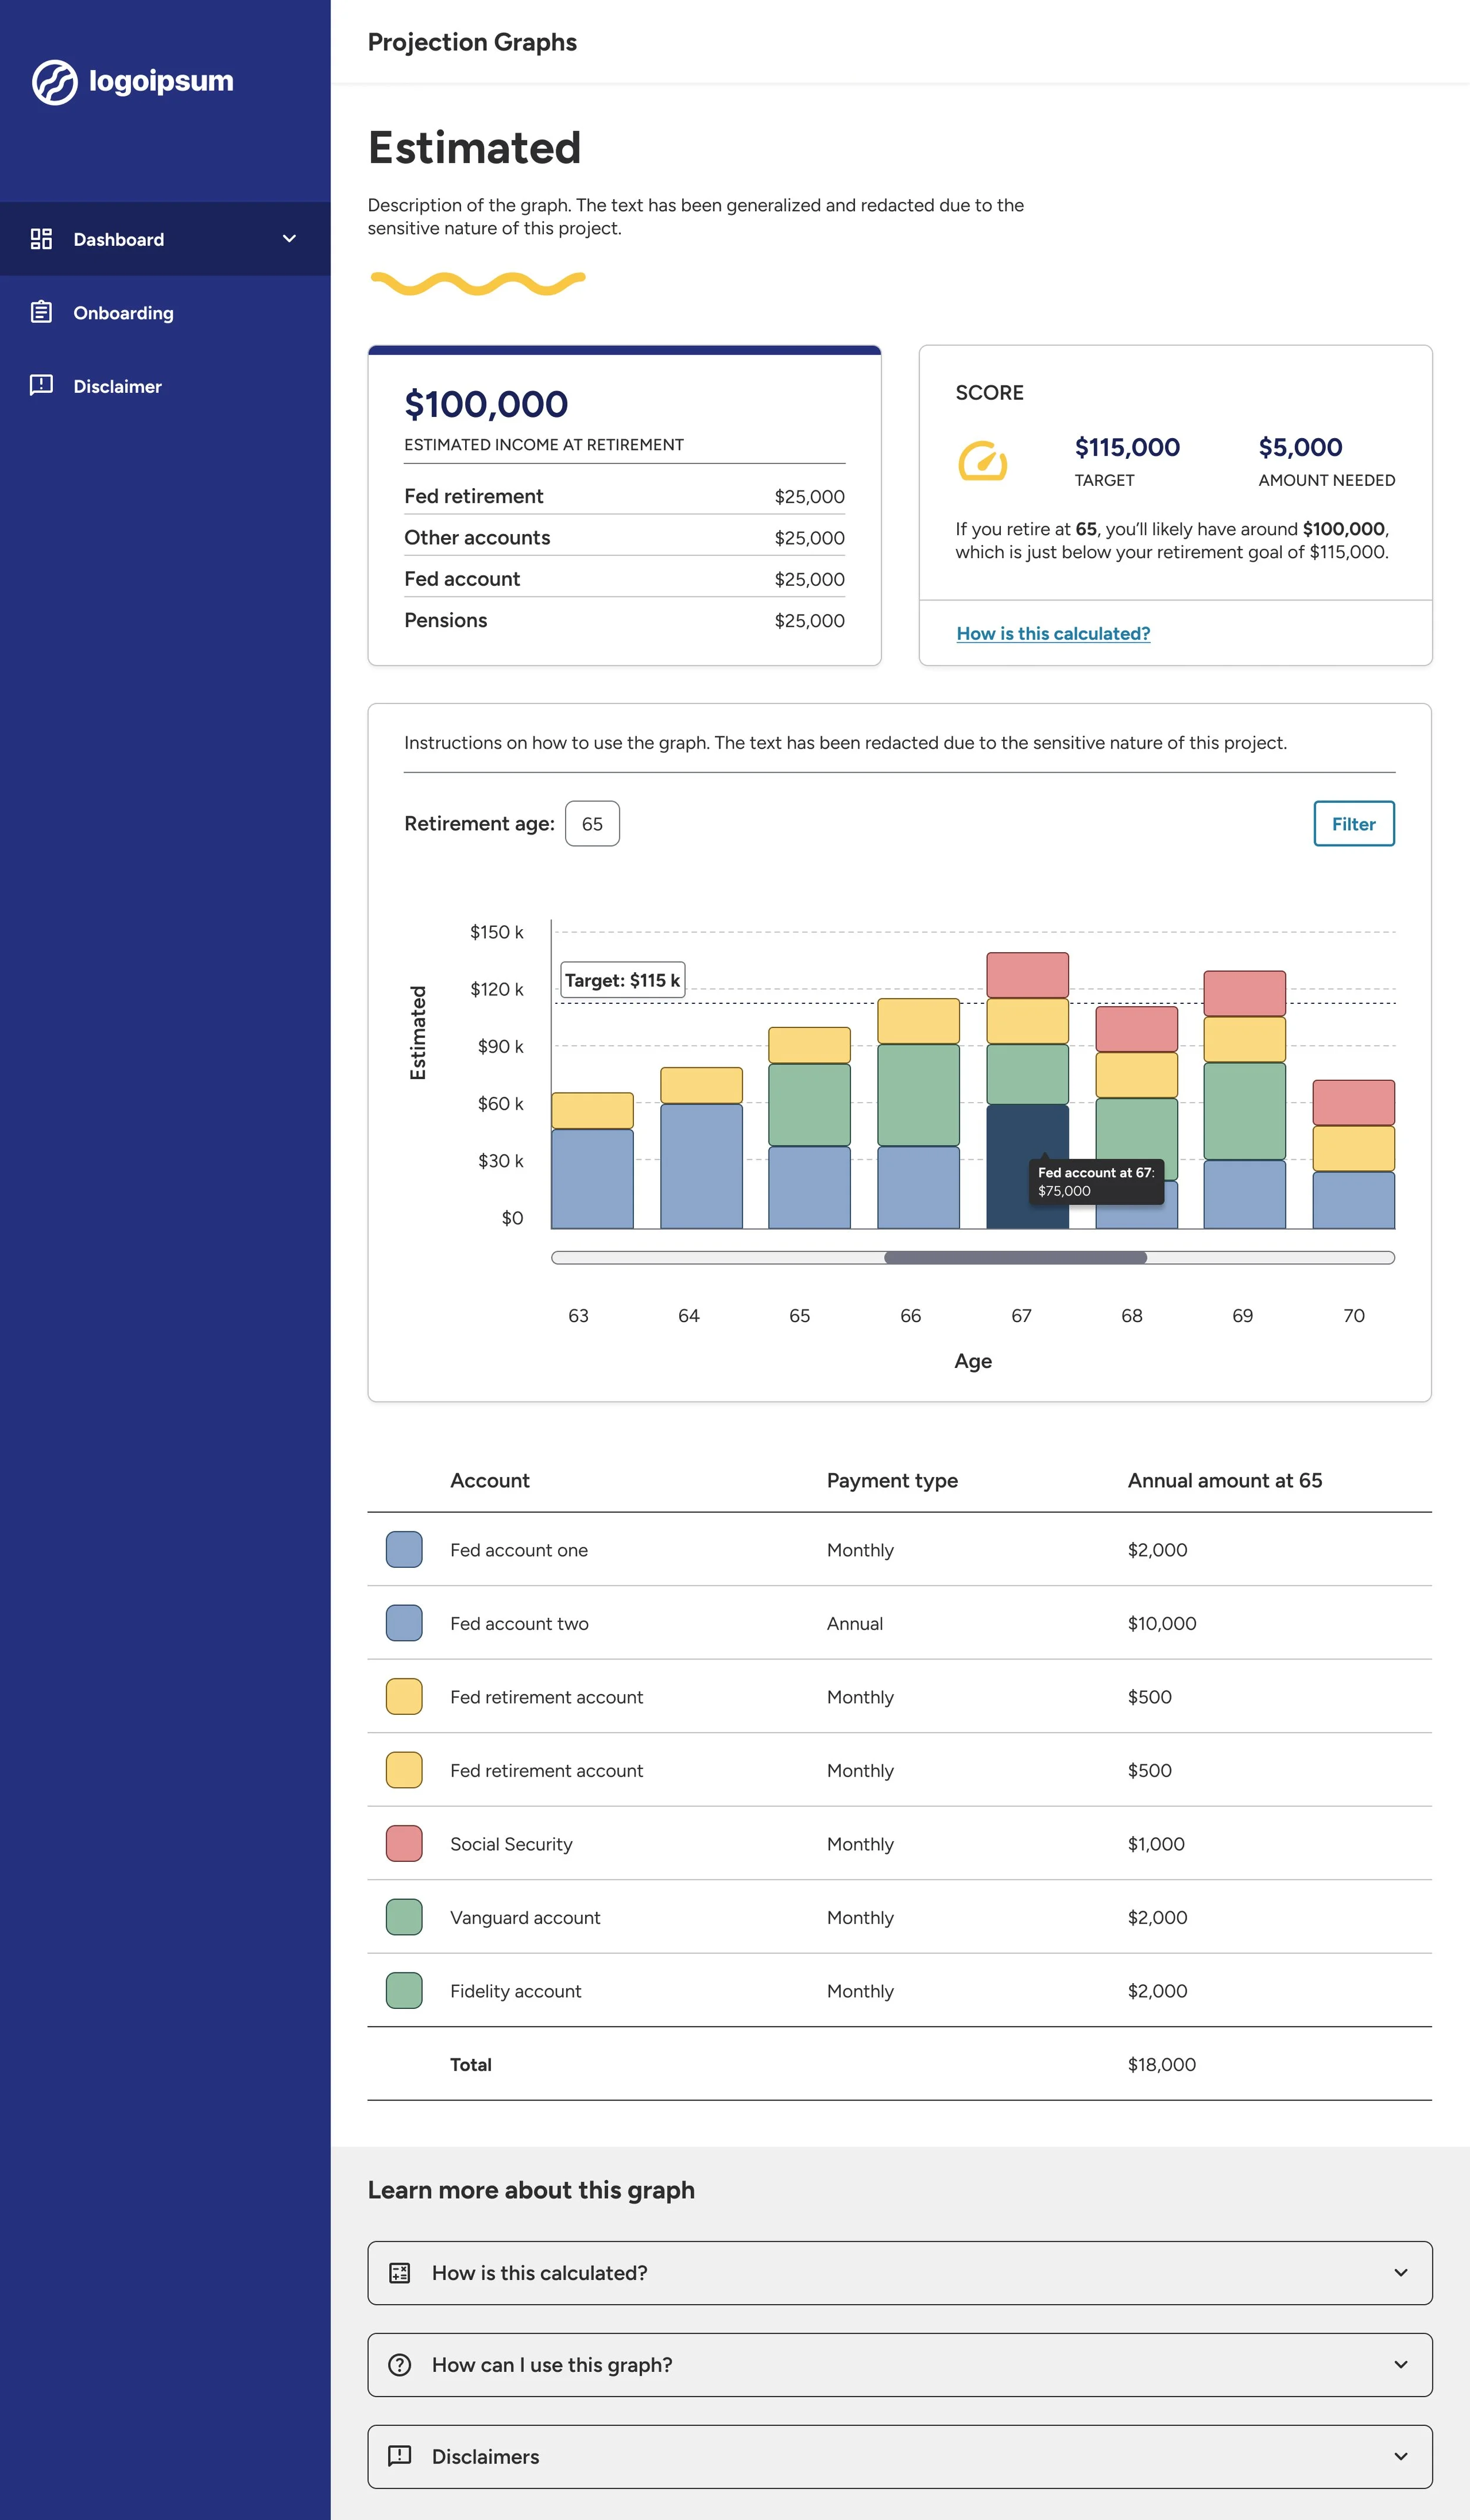Click the Disclaimer sidebar icon

tap(41, 386)
